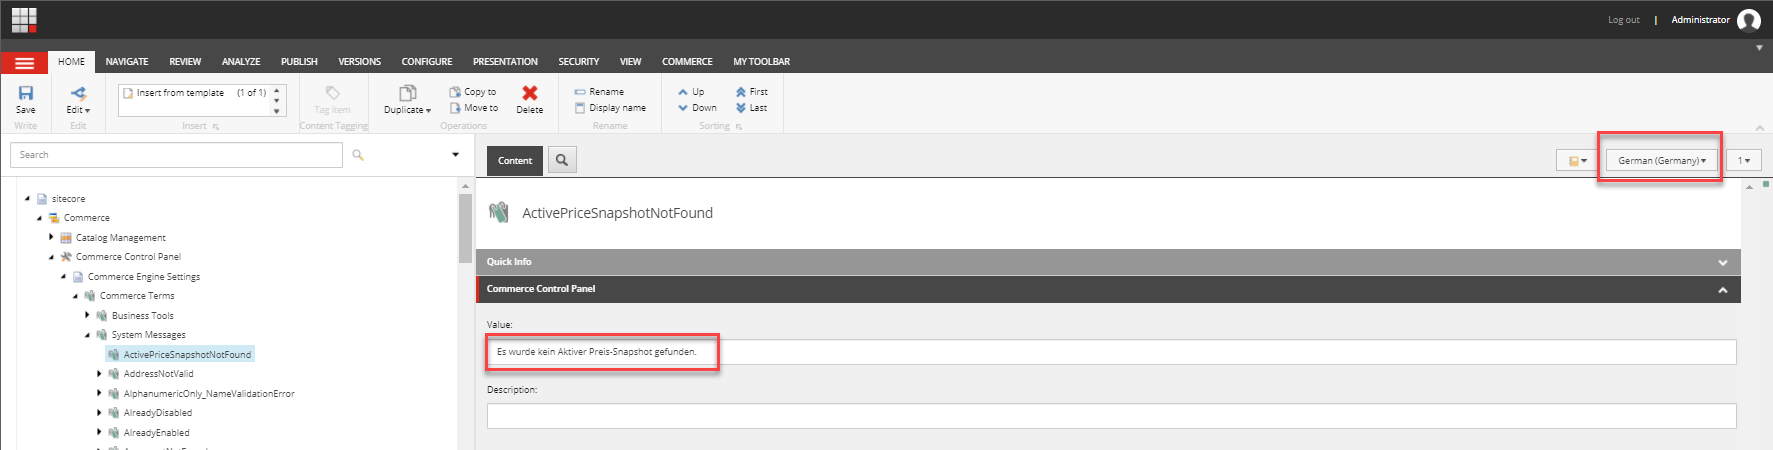Open the folder views dropdown icon
This screenshot has width=1773, height=450.
tap(1578, 160)
